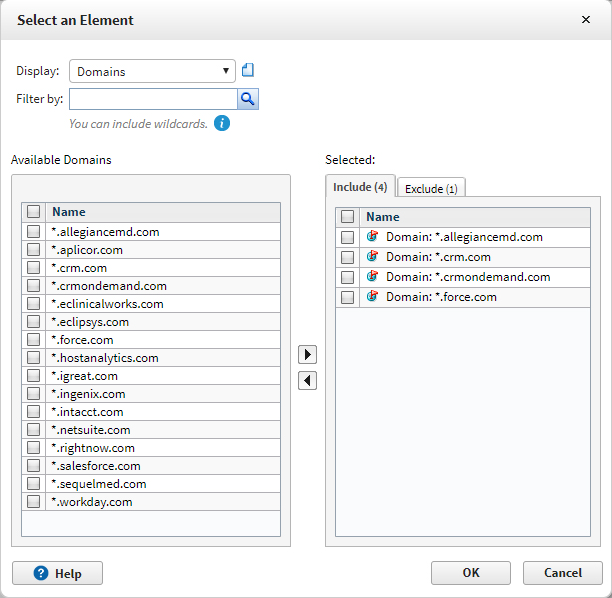Check select-all box in Available Domains header
This screenshot has width=612, height=598.
(x=34, y=212)
